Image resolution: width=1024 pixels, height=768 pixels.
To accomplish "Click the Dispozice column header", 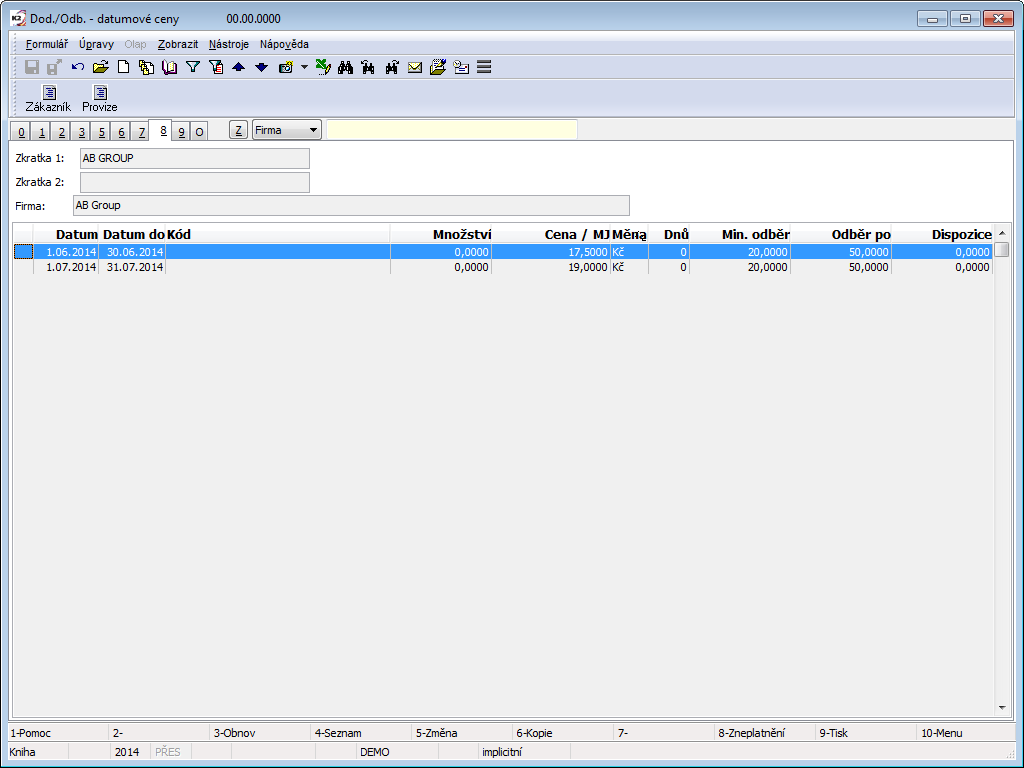I will coord(942,234).
